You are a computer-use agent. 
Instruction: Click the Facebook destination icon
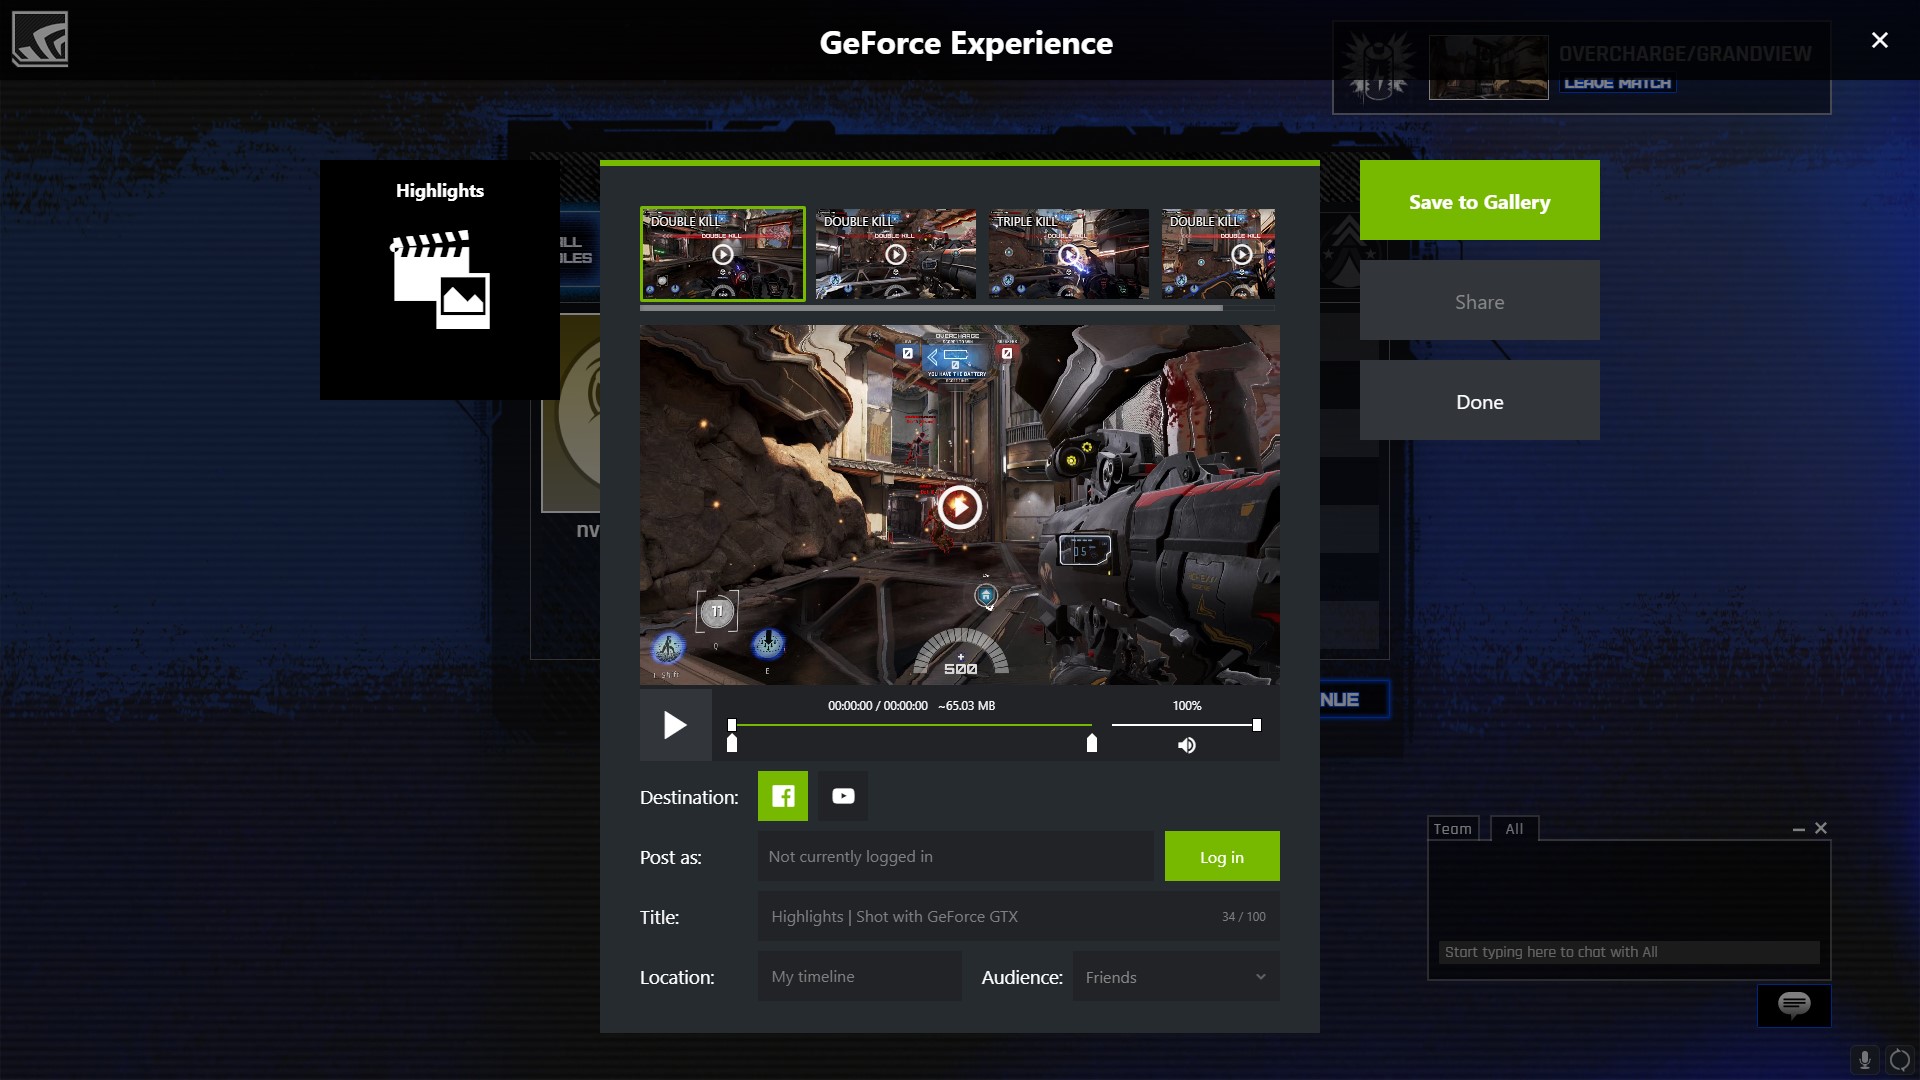[783, 795]
